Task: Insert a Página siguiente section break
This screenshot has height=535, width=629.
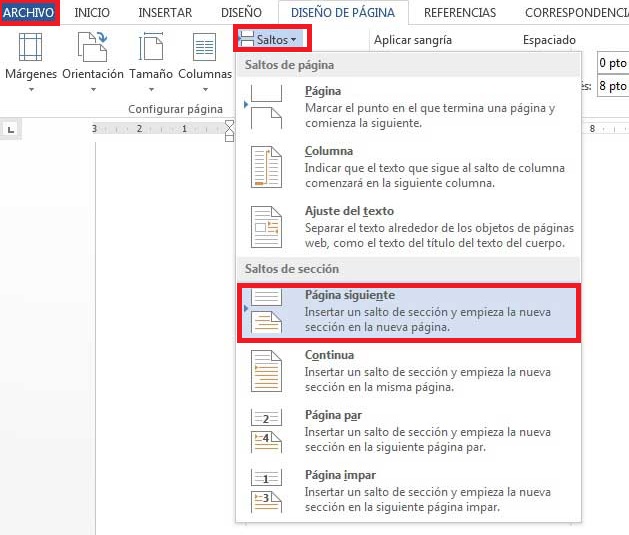Action: pos(408,312)
